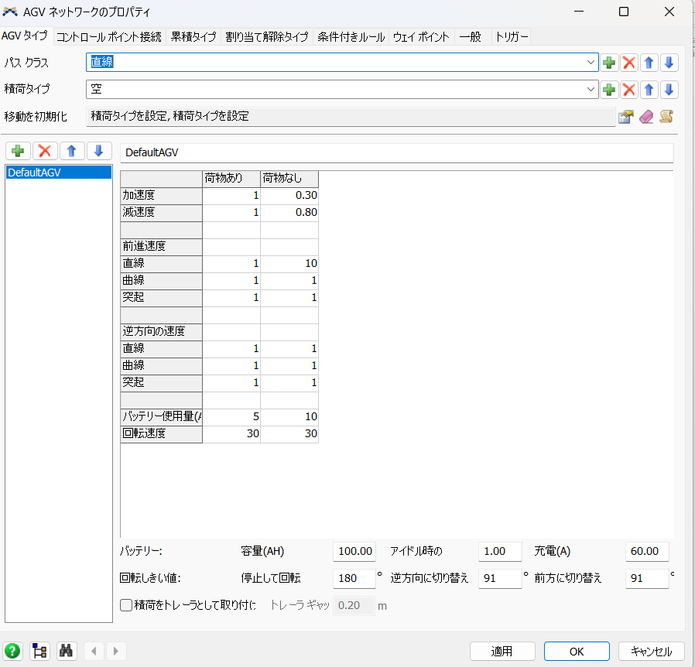Open trigger properties edit icon for 移動を初期化
Viewport: 695px width, 667px height.
pyautogui.click(x=626, y=117)
